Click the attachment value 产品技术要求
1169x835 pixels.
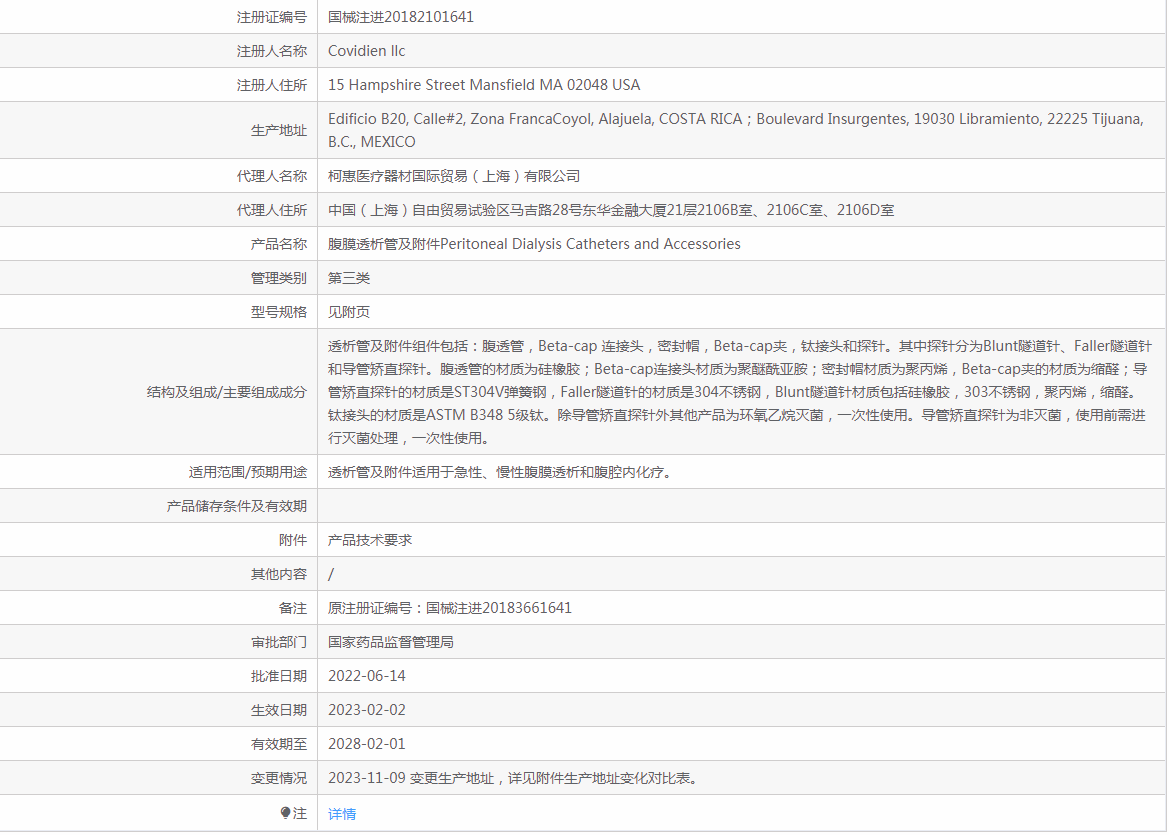click(x=370, y=540)
